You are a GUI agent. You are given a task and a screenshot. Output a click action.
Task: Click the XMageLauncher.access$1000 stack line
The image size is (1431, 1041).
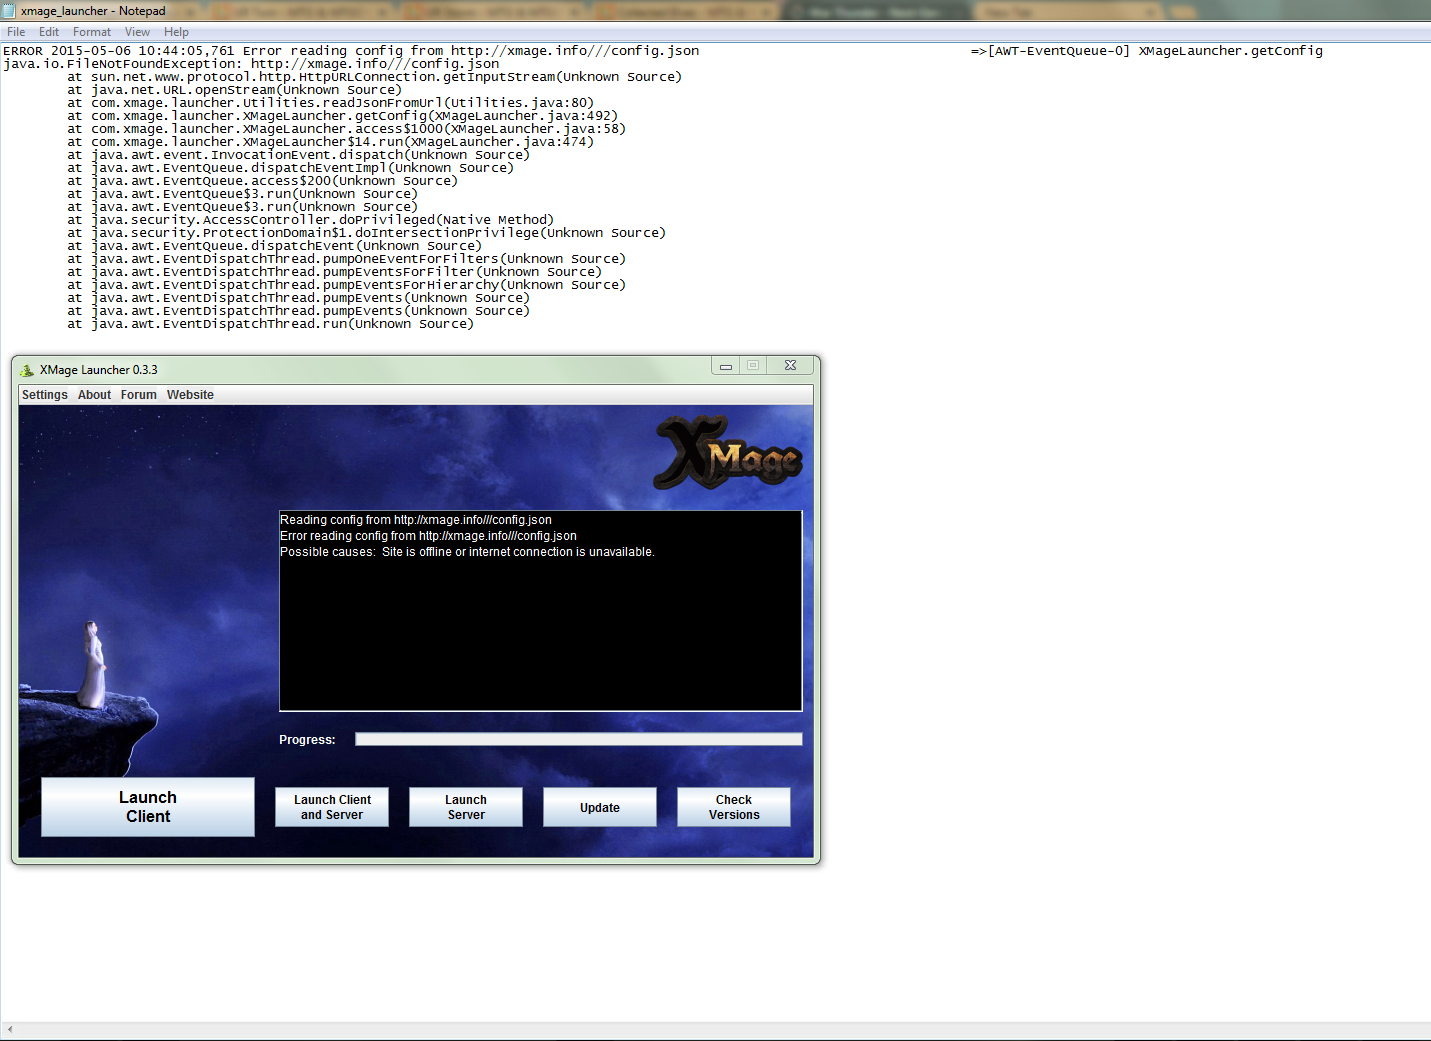346,129
